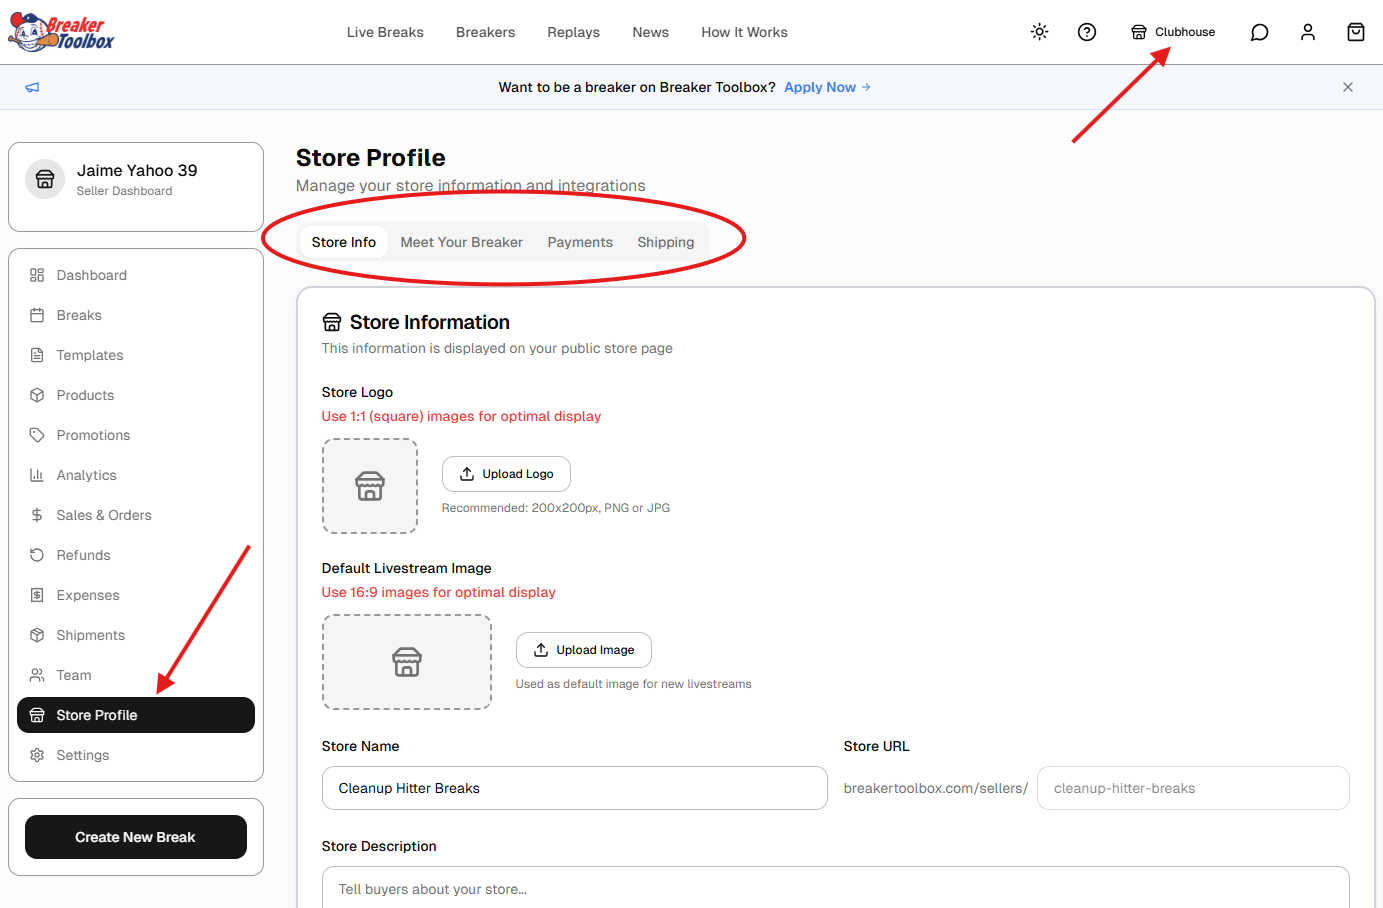Click the Store Information heading icon
Image resolution: width=1383 pixels, height=908 pixels.
(x=332, y=322)
